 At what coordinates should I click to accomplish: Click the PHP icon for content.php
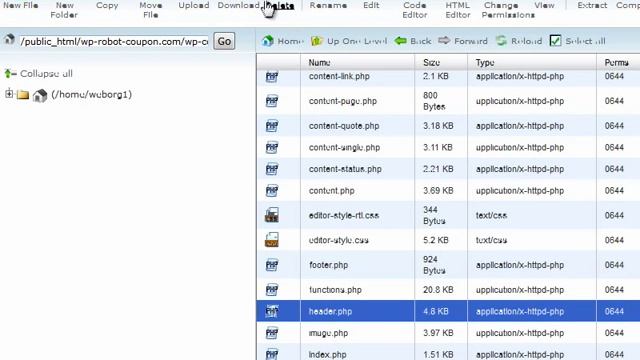272,191
